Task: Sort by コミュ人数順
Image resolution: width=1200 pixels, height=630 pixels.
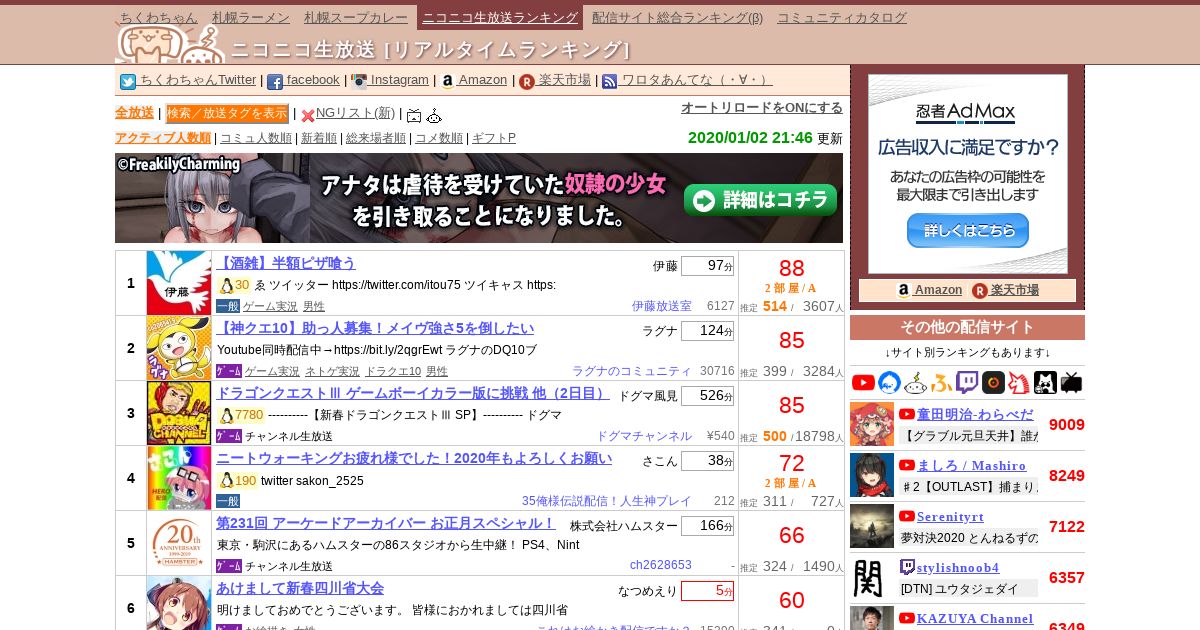Action: coord(256,138)
